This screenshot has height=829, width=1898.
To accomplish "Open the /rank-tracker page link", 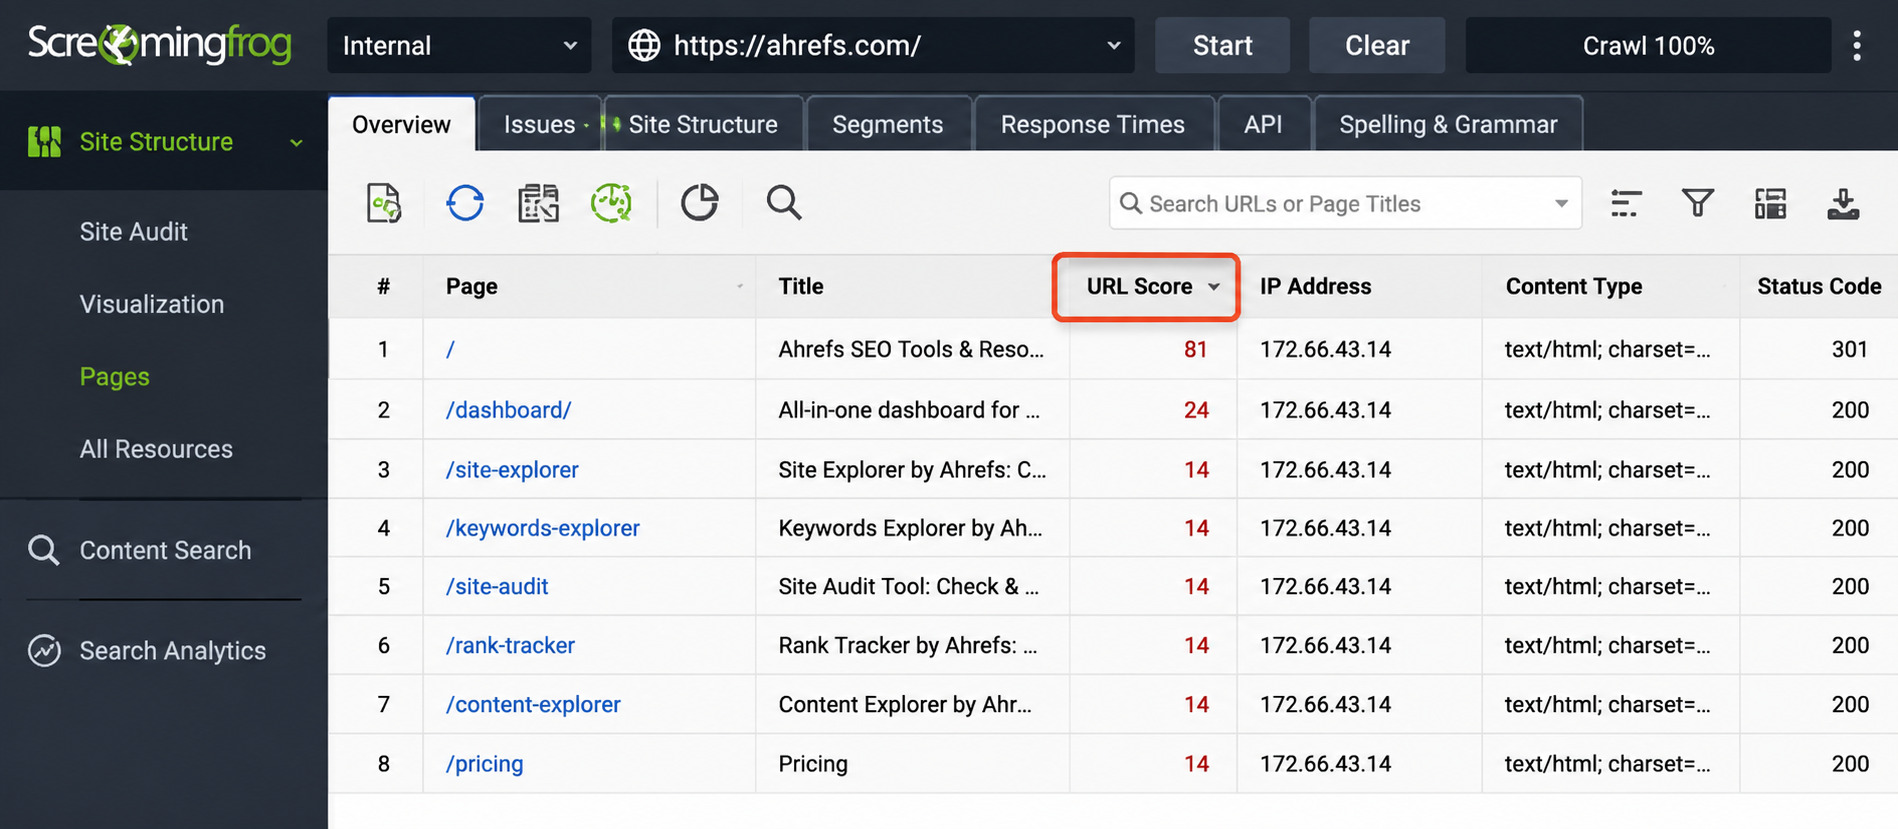I will click(510, 646).
